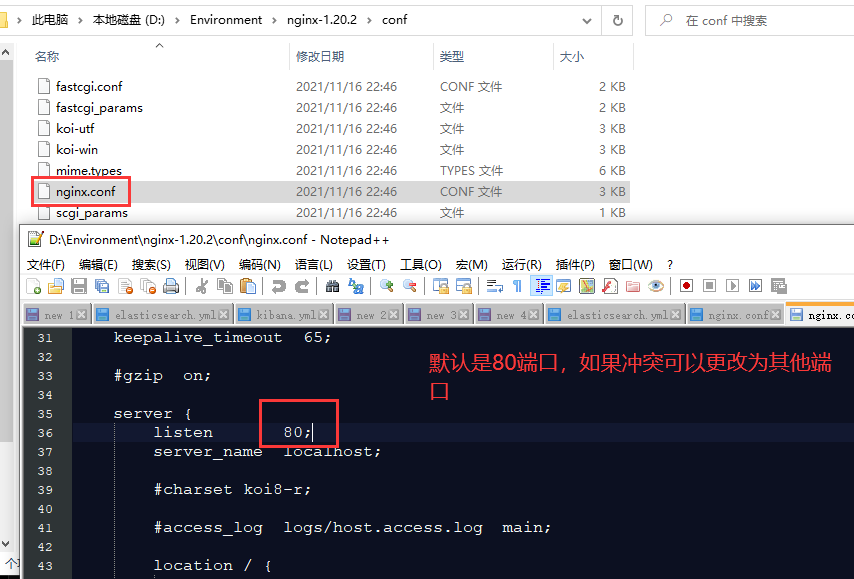Open Folder as Workspace icon
854x579 pixels.
pos(633,286)
